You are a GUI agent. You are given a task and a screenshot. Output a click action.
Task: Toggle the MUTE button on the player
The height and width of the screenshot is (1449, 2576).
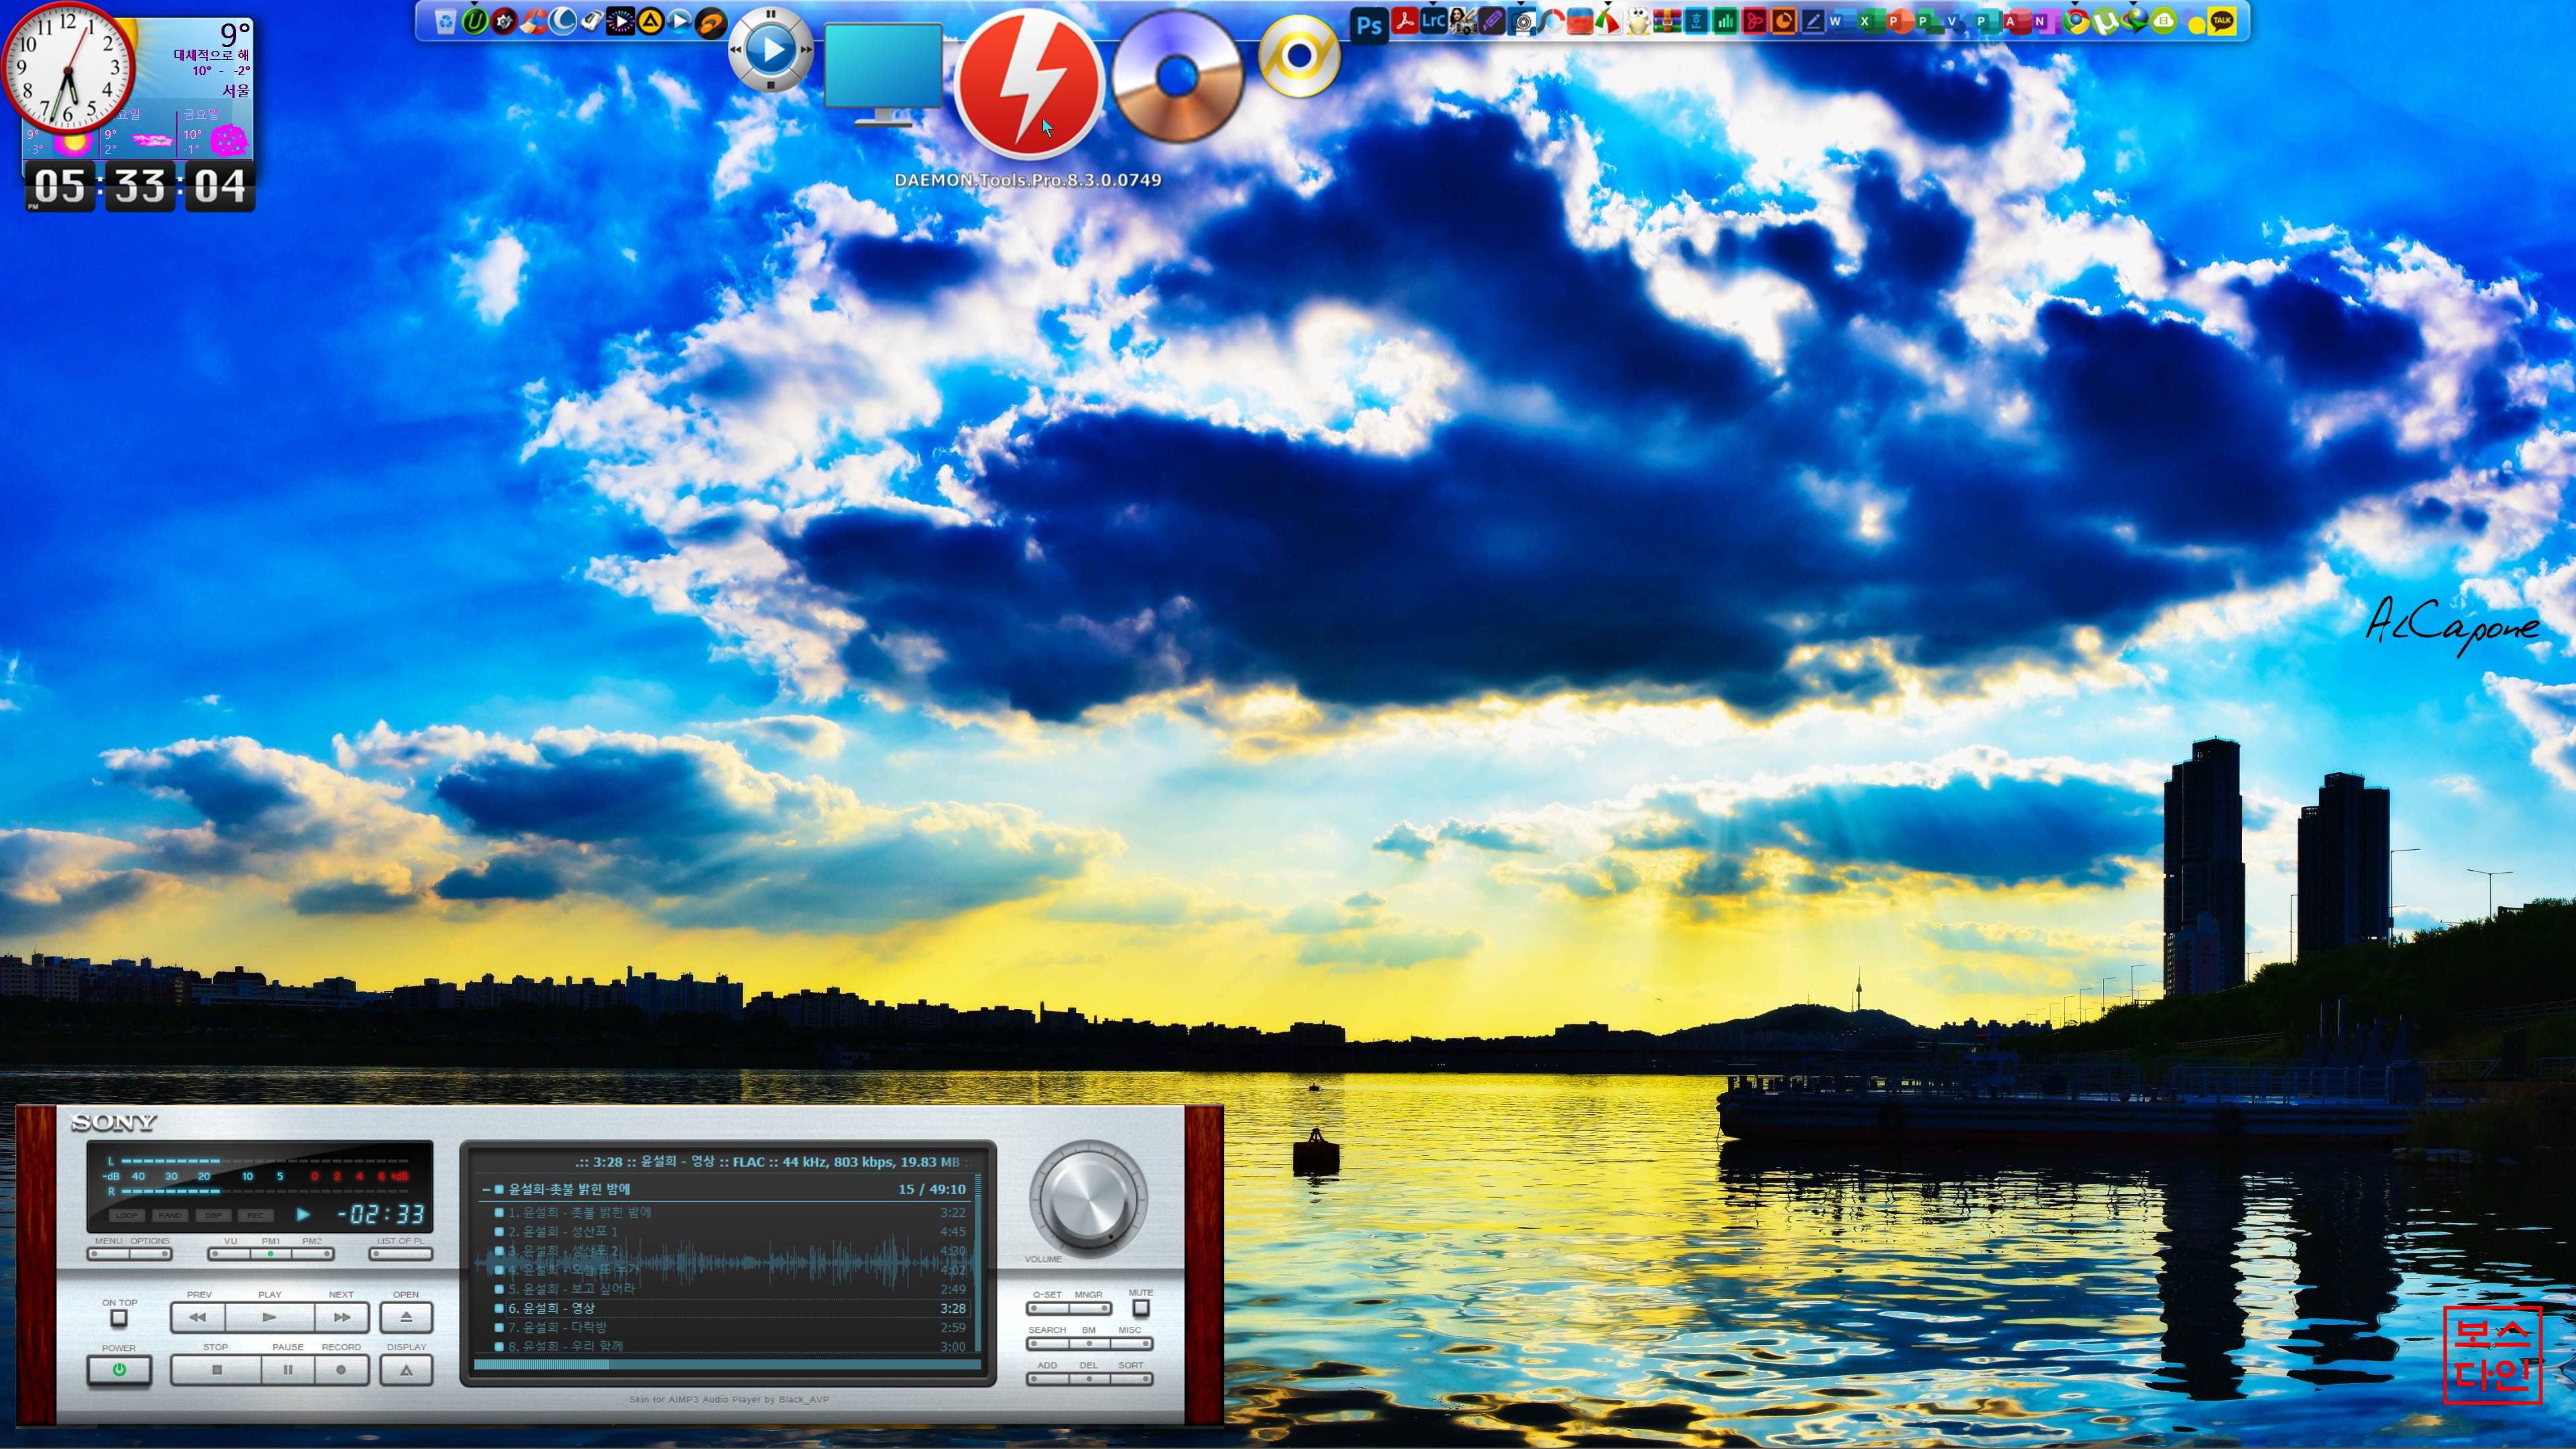1141,1308
